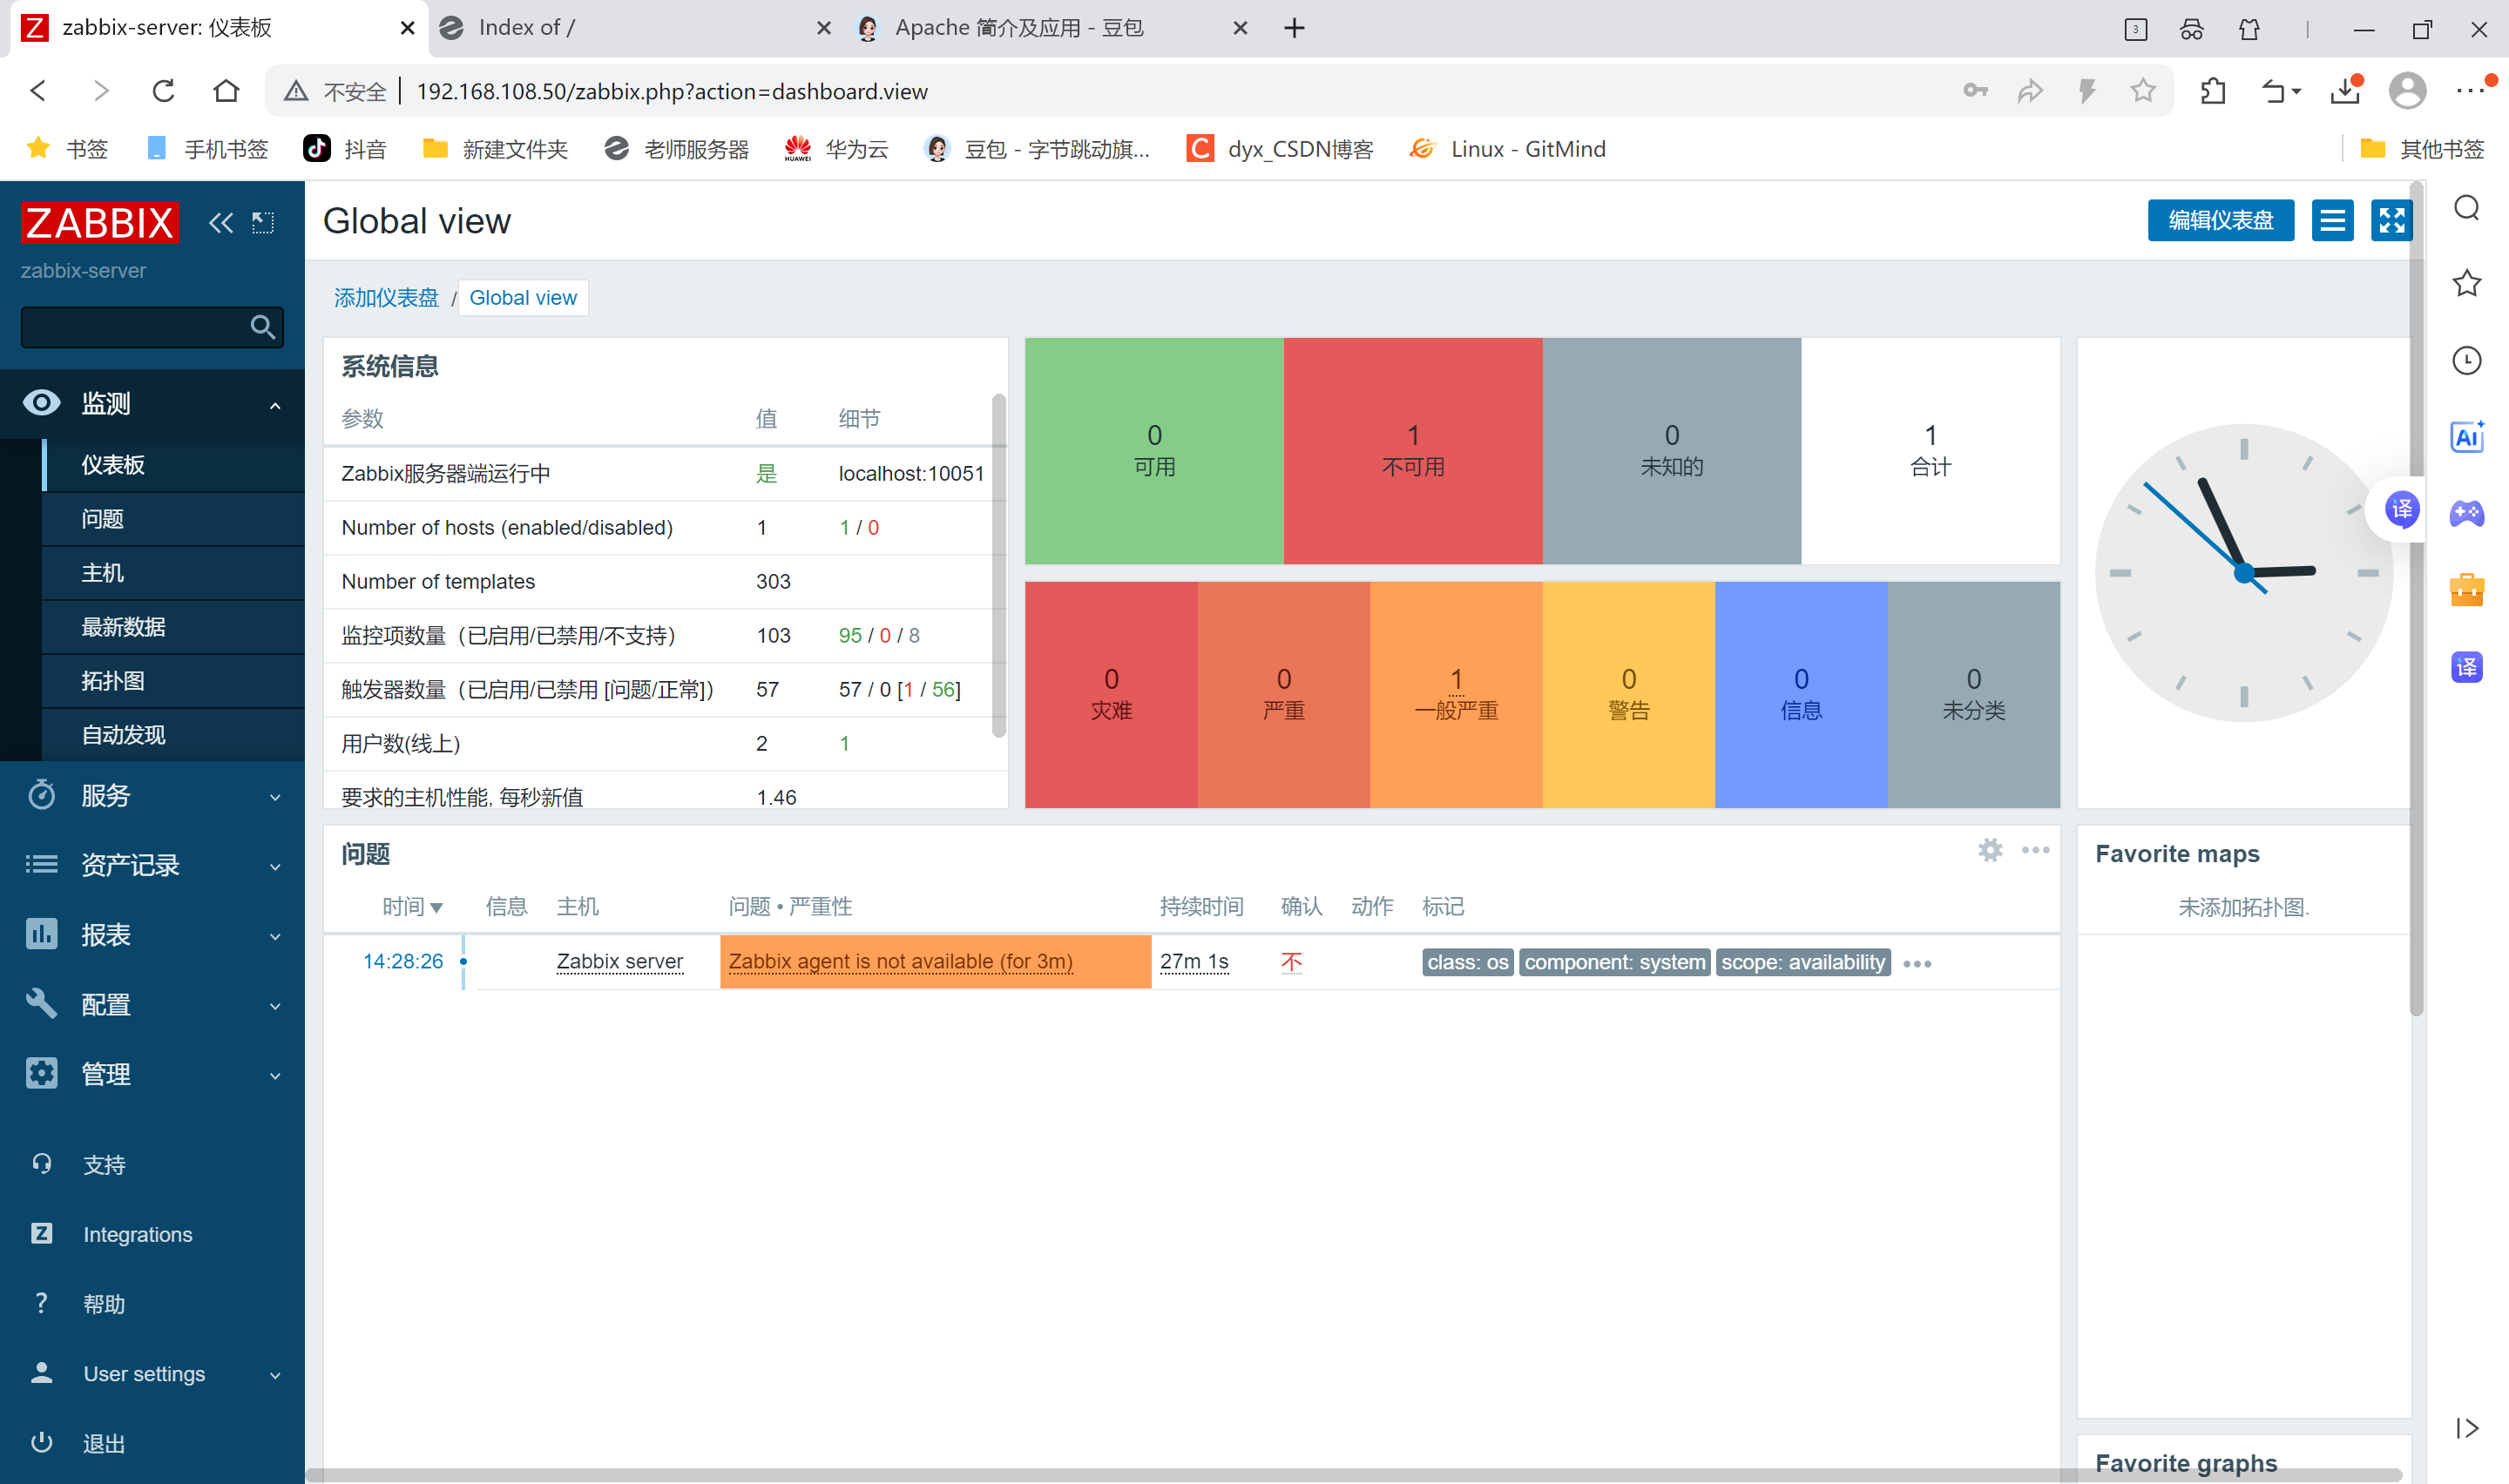Open the 最新数据 menu item
The image size is (2509, 1484).
(x=123, y=627)
